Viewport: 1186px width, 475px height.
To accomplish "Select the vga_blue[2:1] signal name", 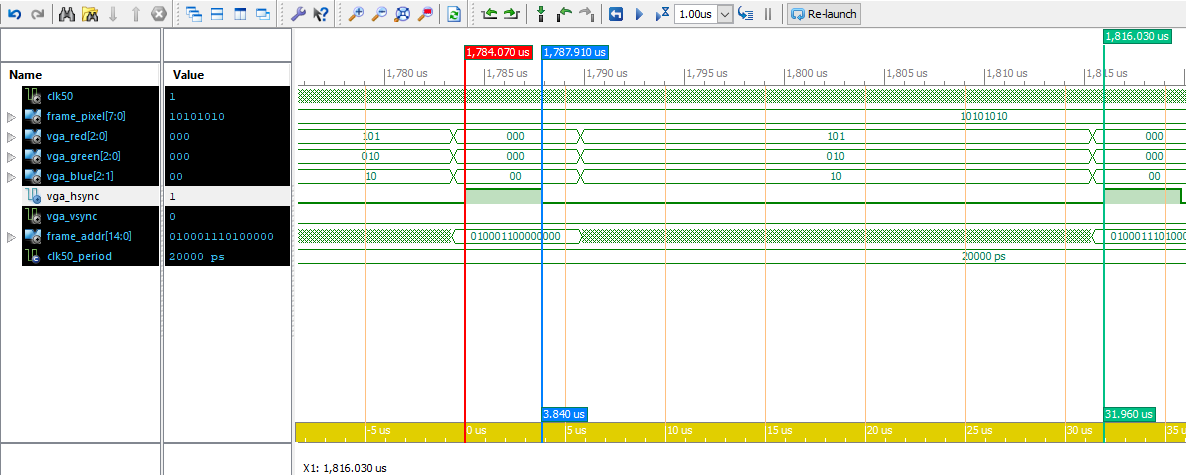I will pyautogui.click(x=80, y=176).
